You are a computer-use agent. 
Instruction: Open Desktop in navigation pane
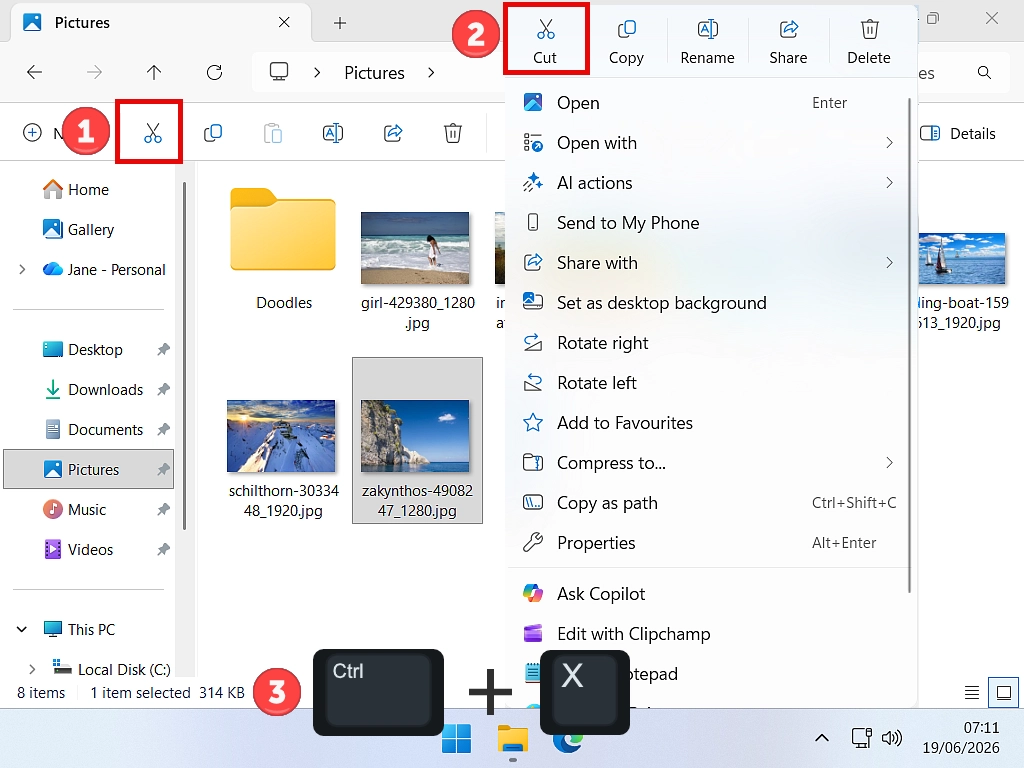coord(88,349)
